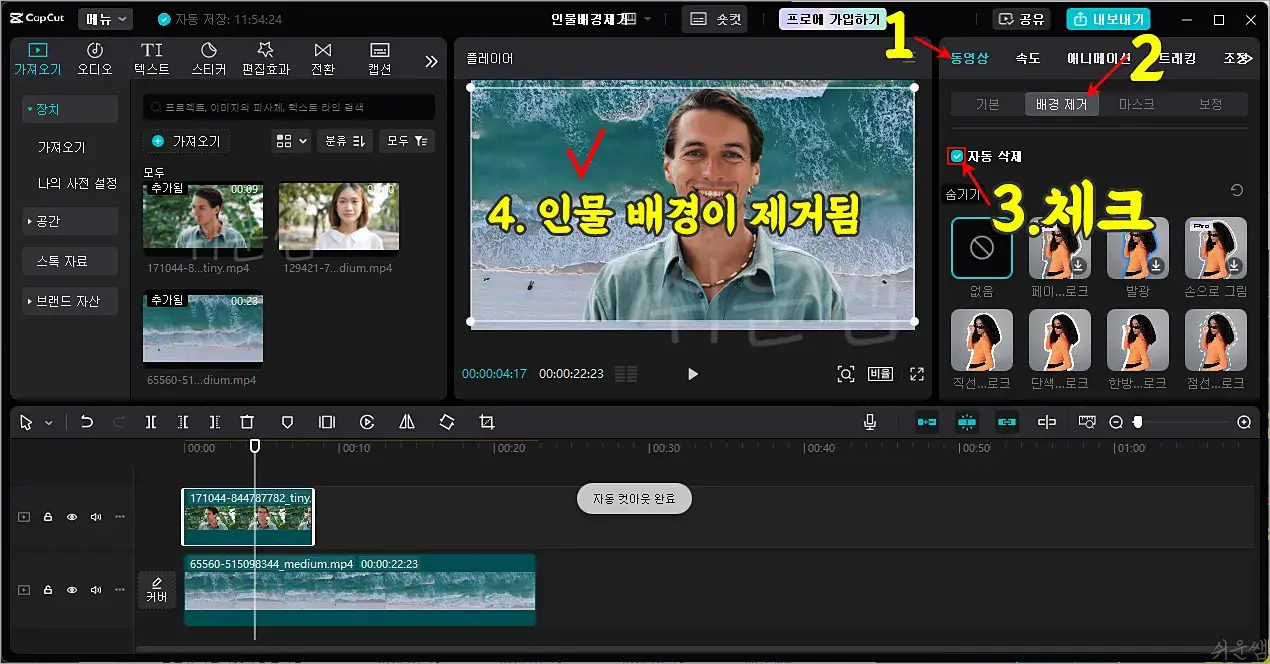
Task: Open the 텍스트 tab
Action: tap(151, 58)
